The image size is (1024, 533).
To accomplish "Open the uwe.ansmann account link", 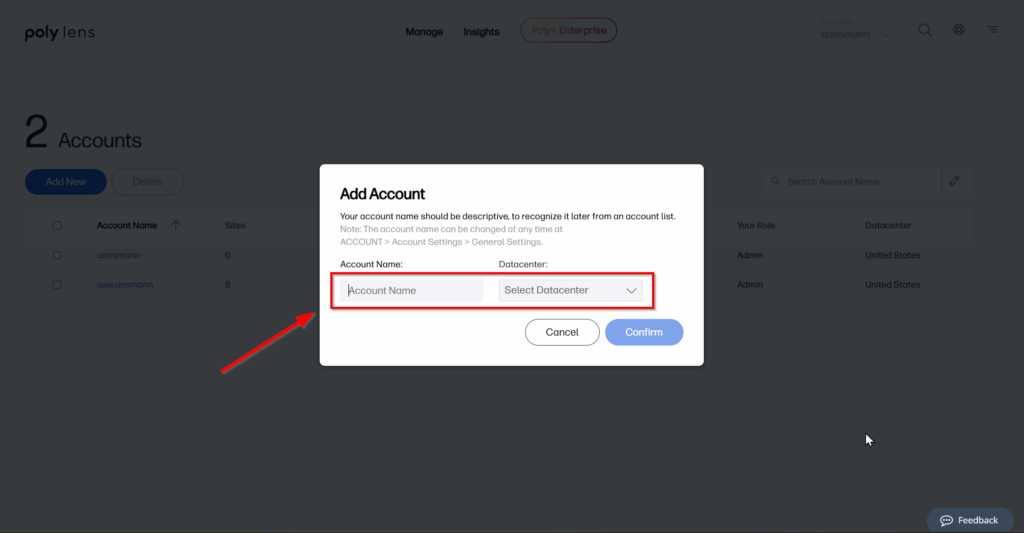I will pos(123,285).
